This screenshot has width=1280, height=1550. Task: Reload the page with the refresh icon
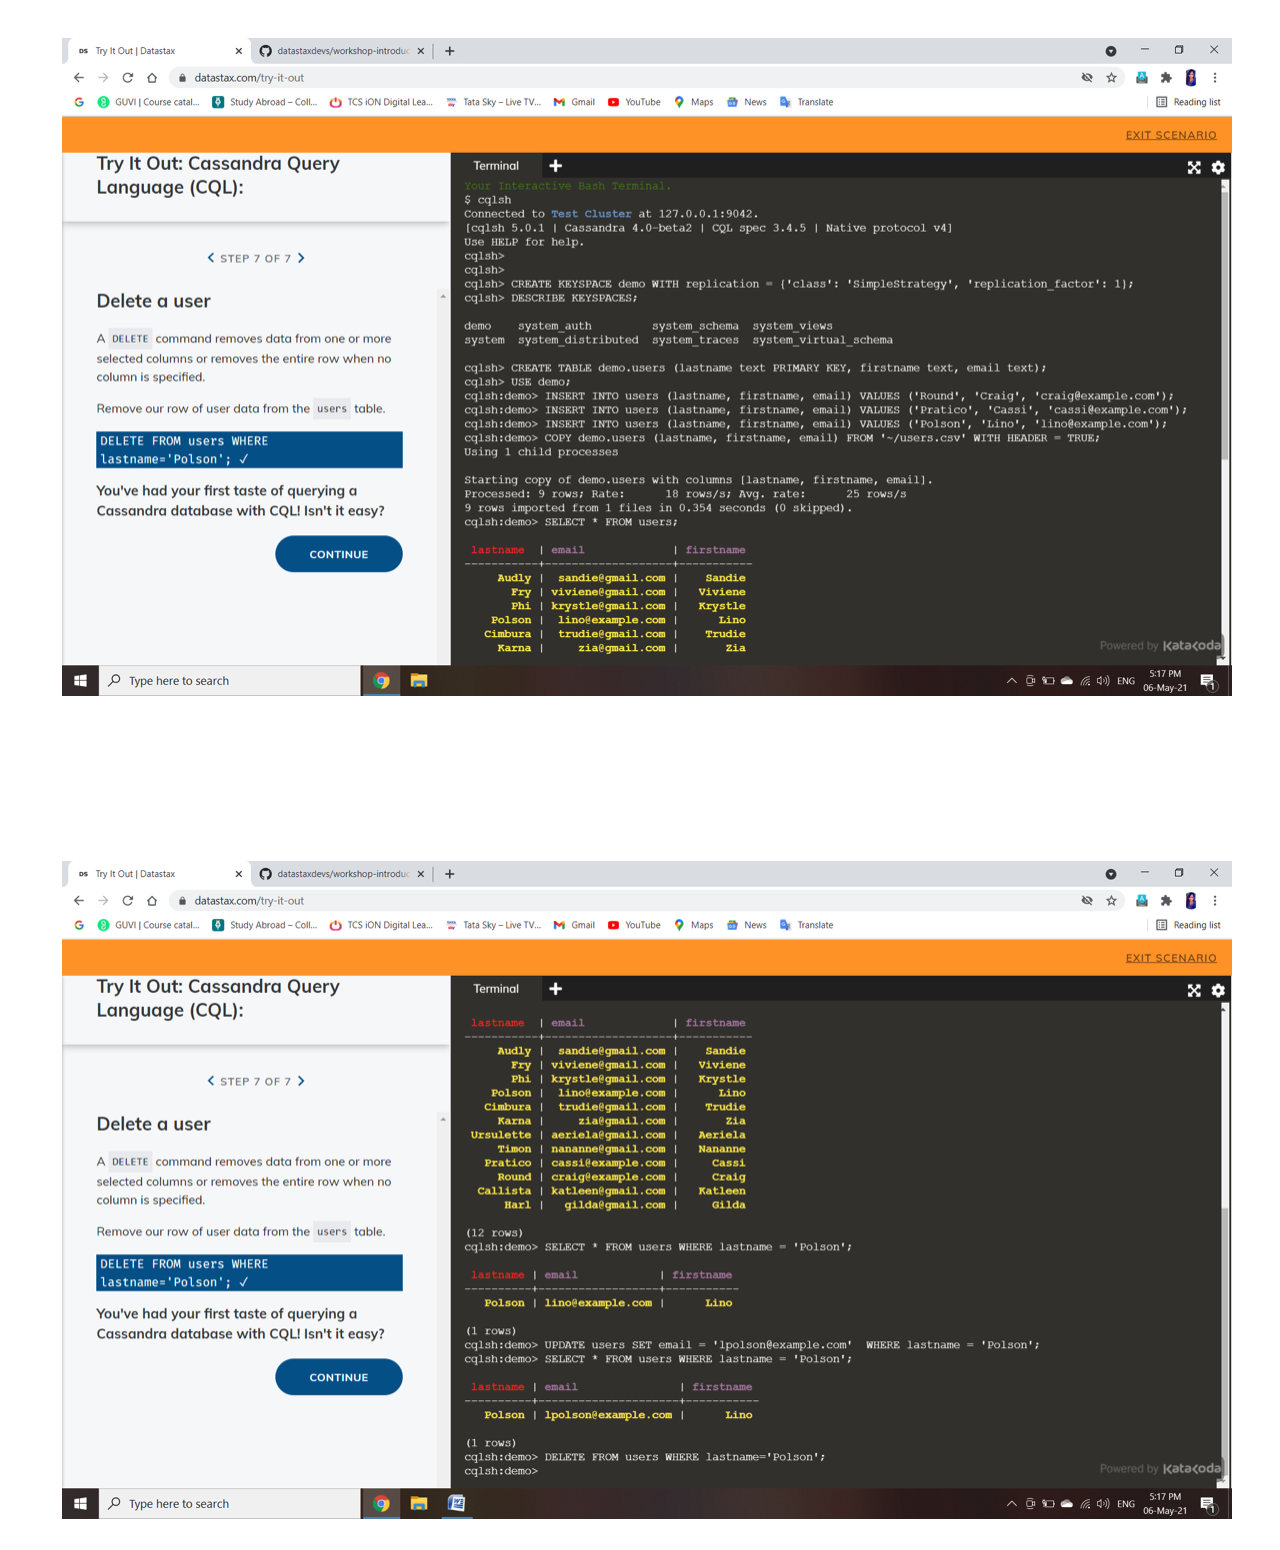(127, 77)
